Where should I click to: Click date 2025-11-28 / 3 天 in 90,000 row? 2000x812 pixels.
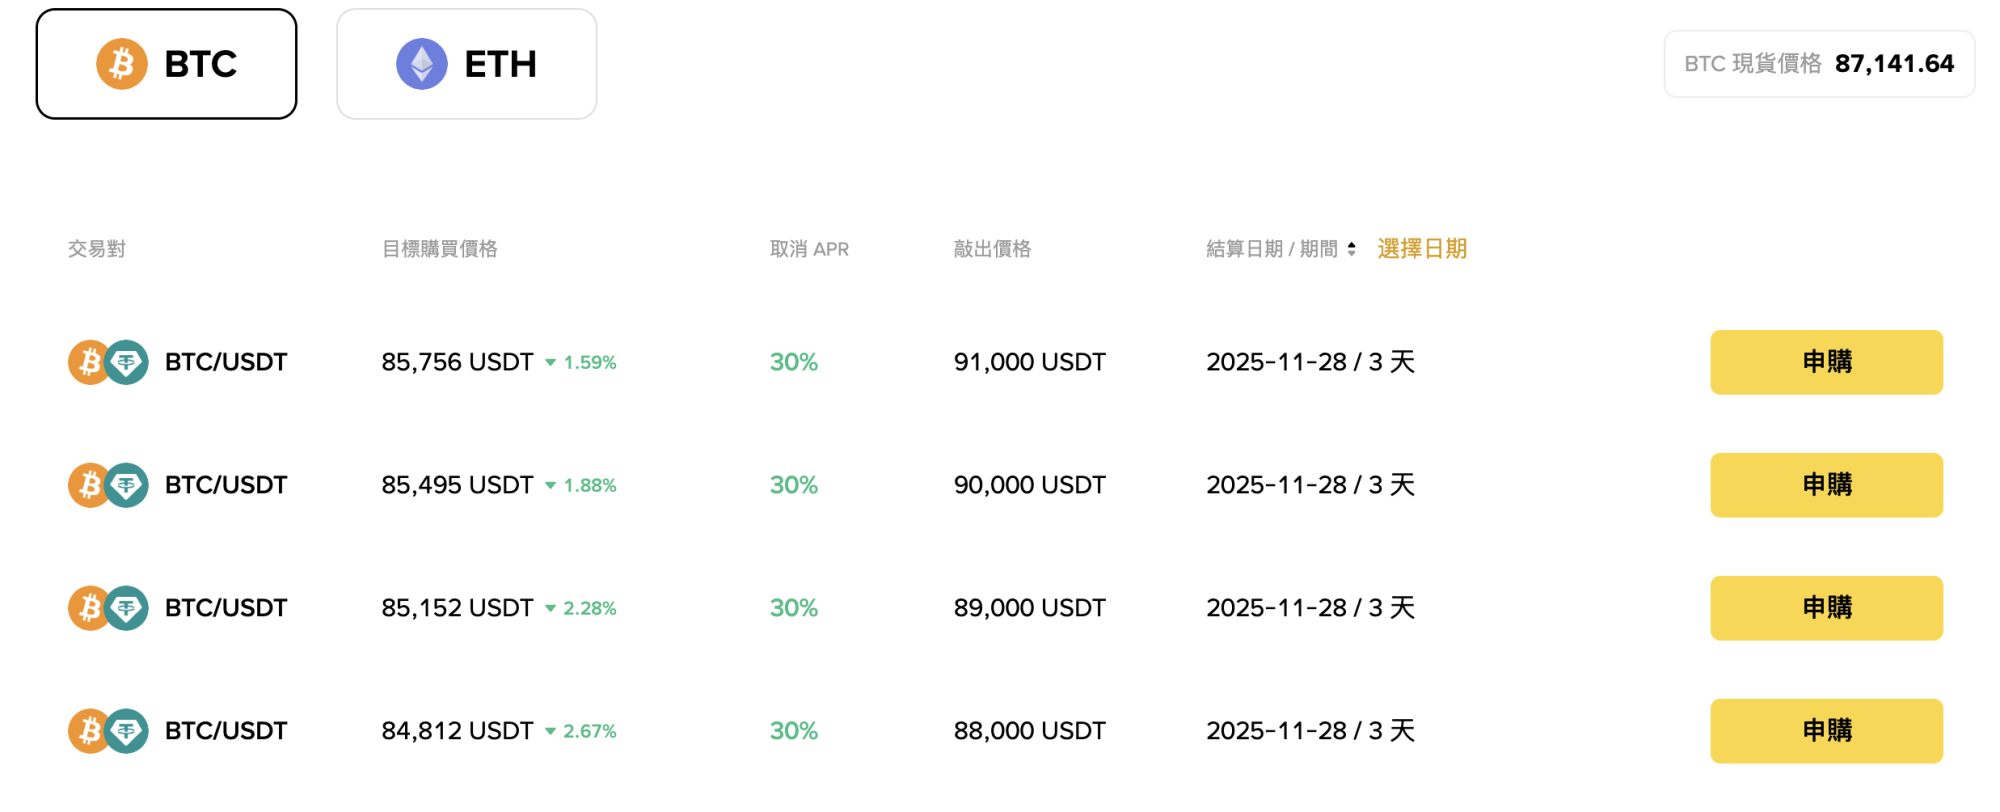pyautogui.click(x=1310, y=485)
